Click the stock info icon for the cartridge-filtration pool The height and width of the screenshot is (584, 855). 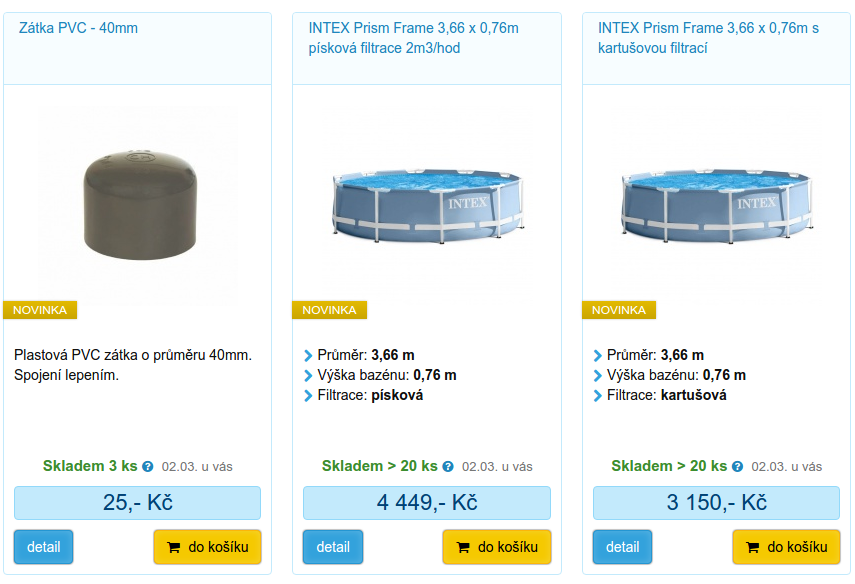click(737, 467)
